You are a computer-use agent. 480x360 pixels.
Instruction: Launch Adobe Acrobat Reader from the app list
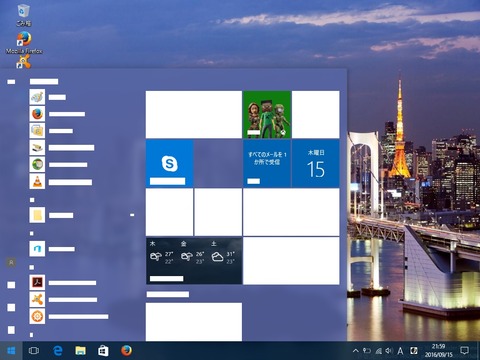[x=37, y=283]
